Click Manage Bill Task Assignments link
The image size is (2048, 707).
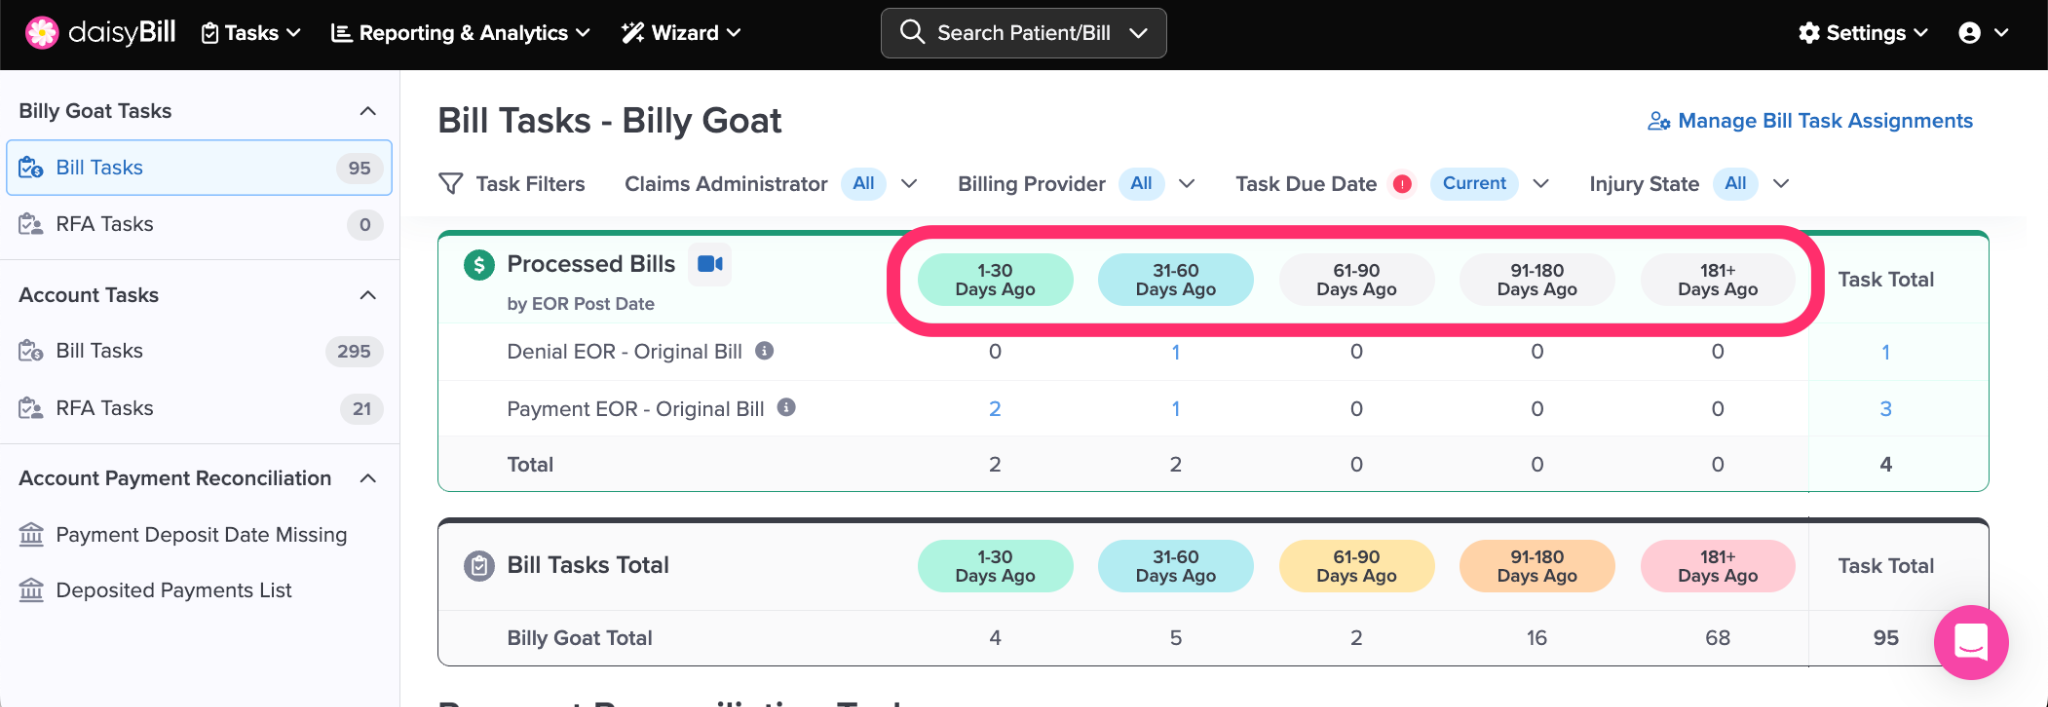1810,121
